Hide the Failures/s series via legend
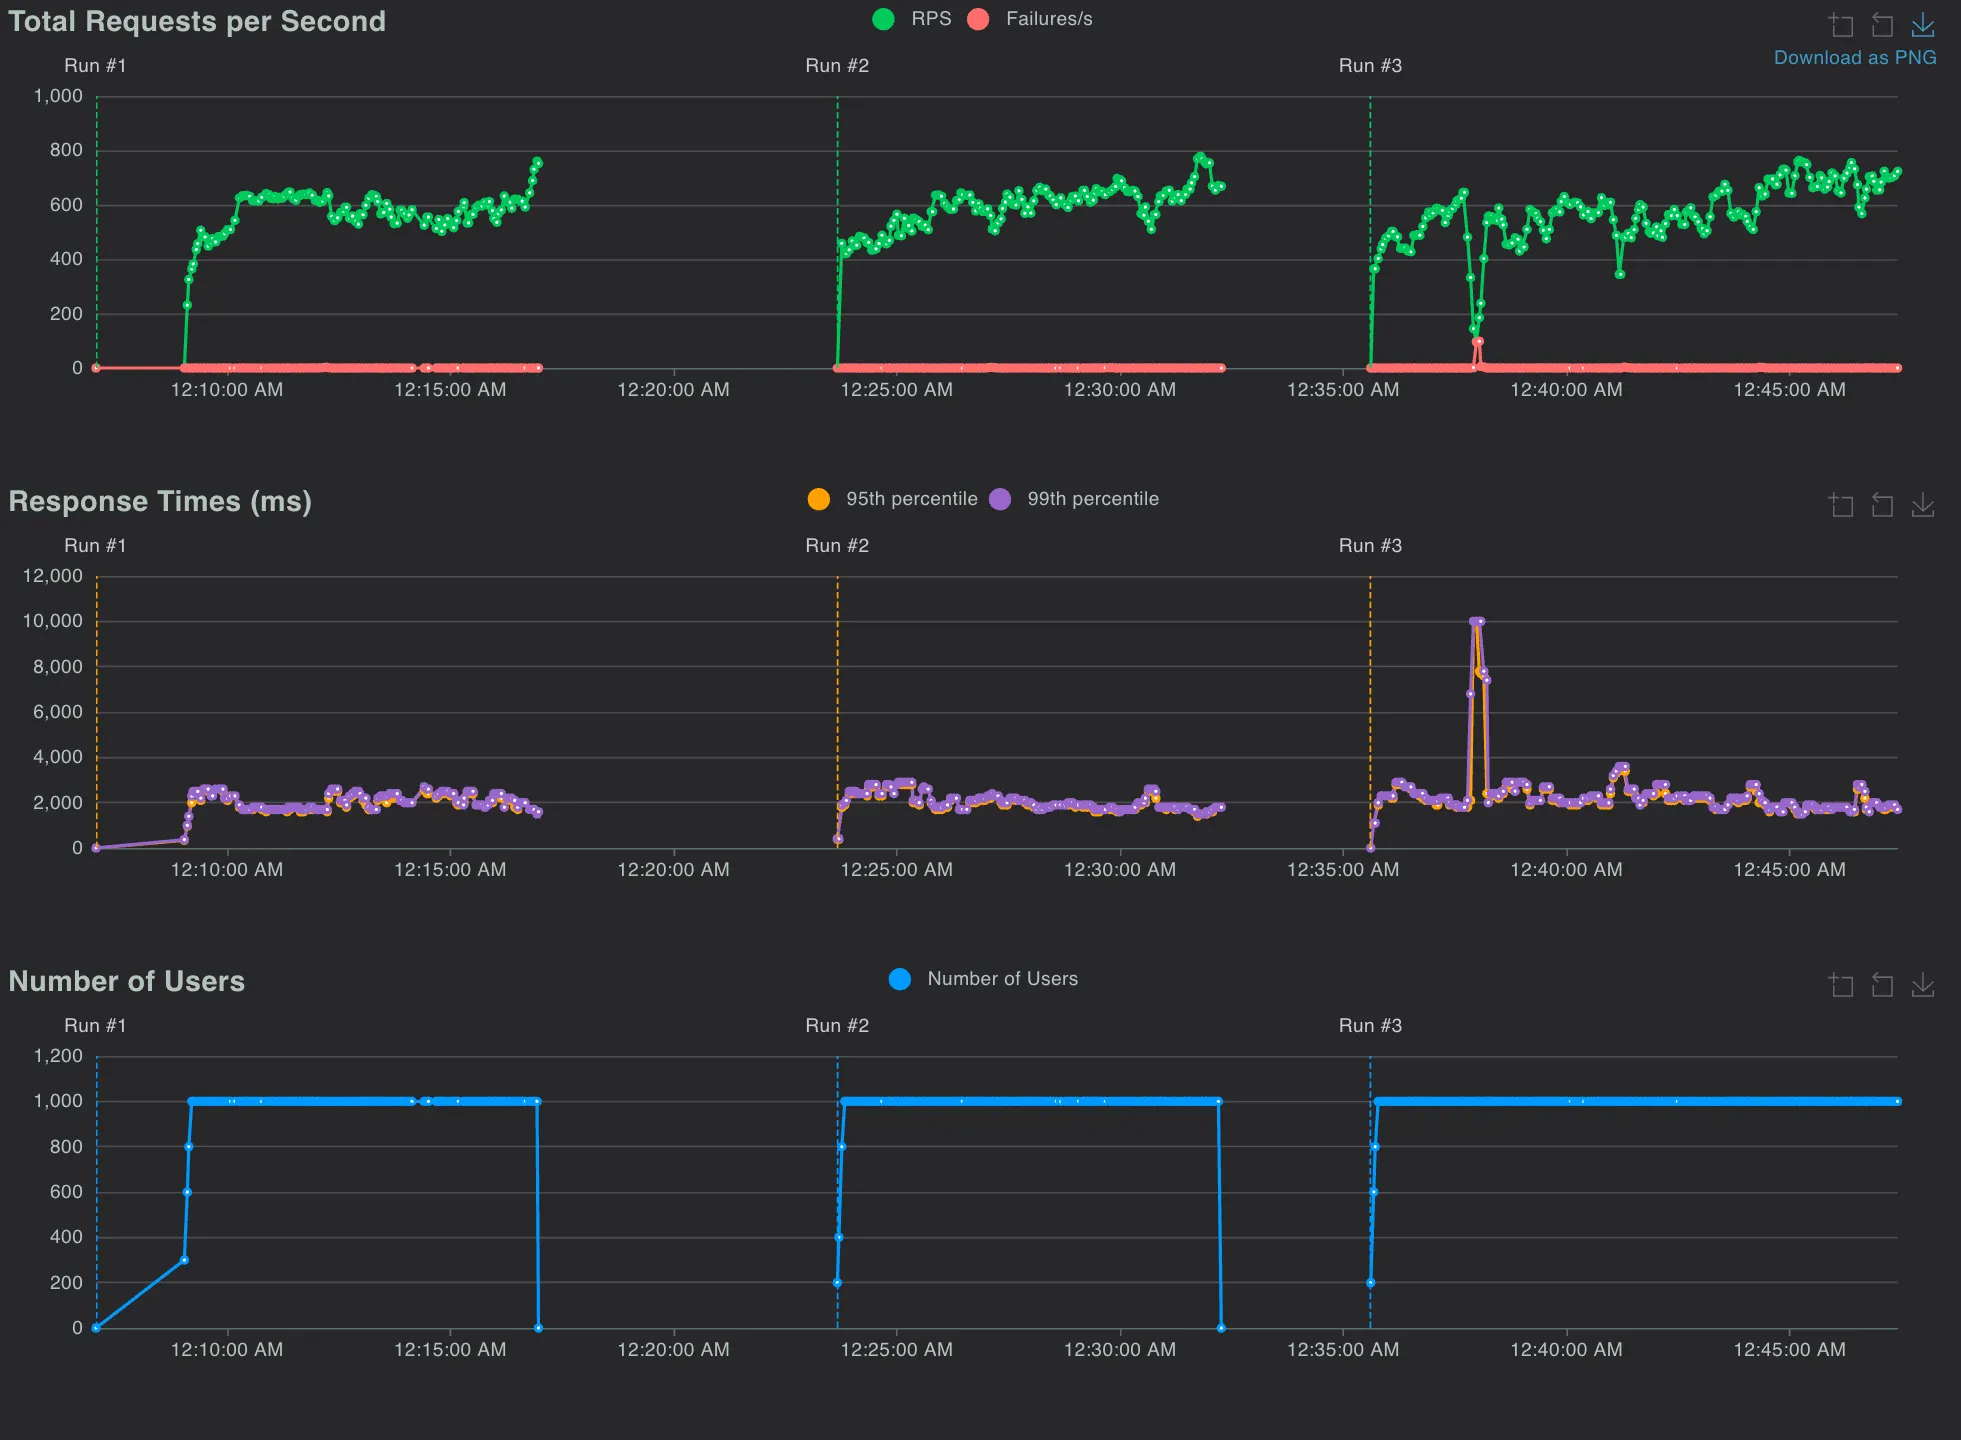The width and height of the screenshot is (1961, 1440). [1048, 19]
